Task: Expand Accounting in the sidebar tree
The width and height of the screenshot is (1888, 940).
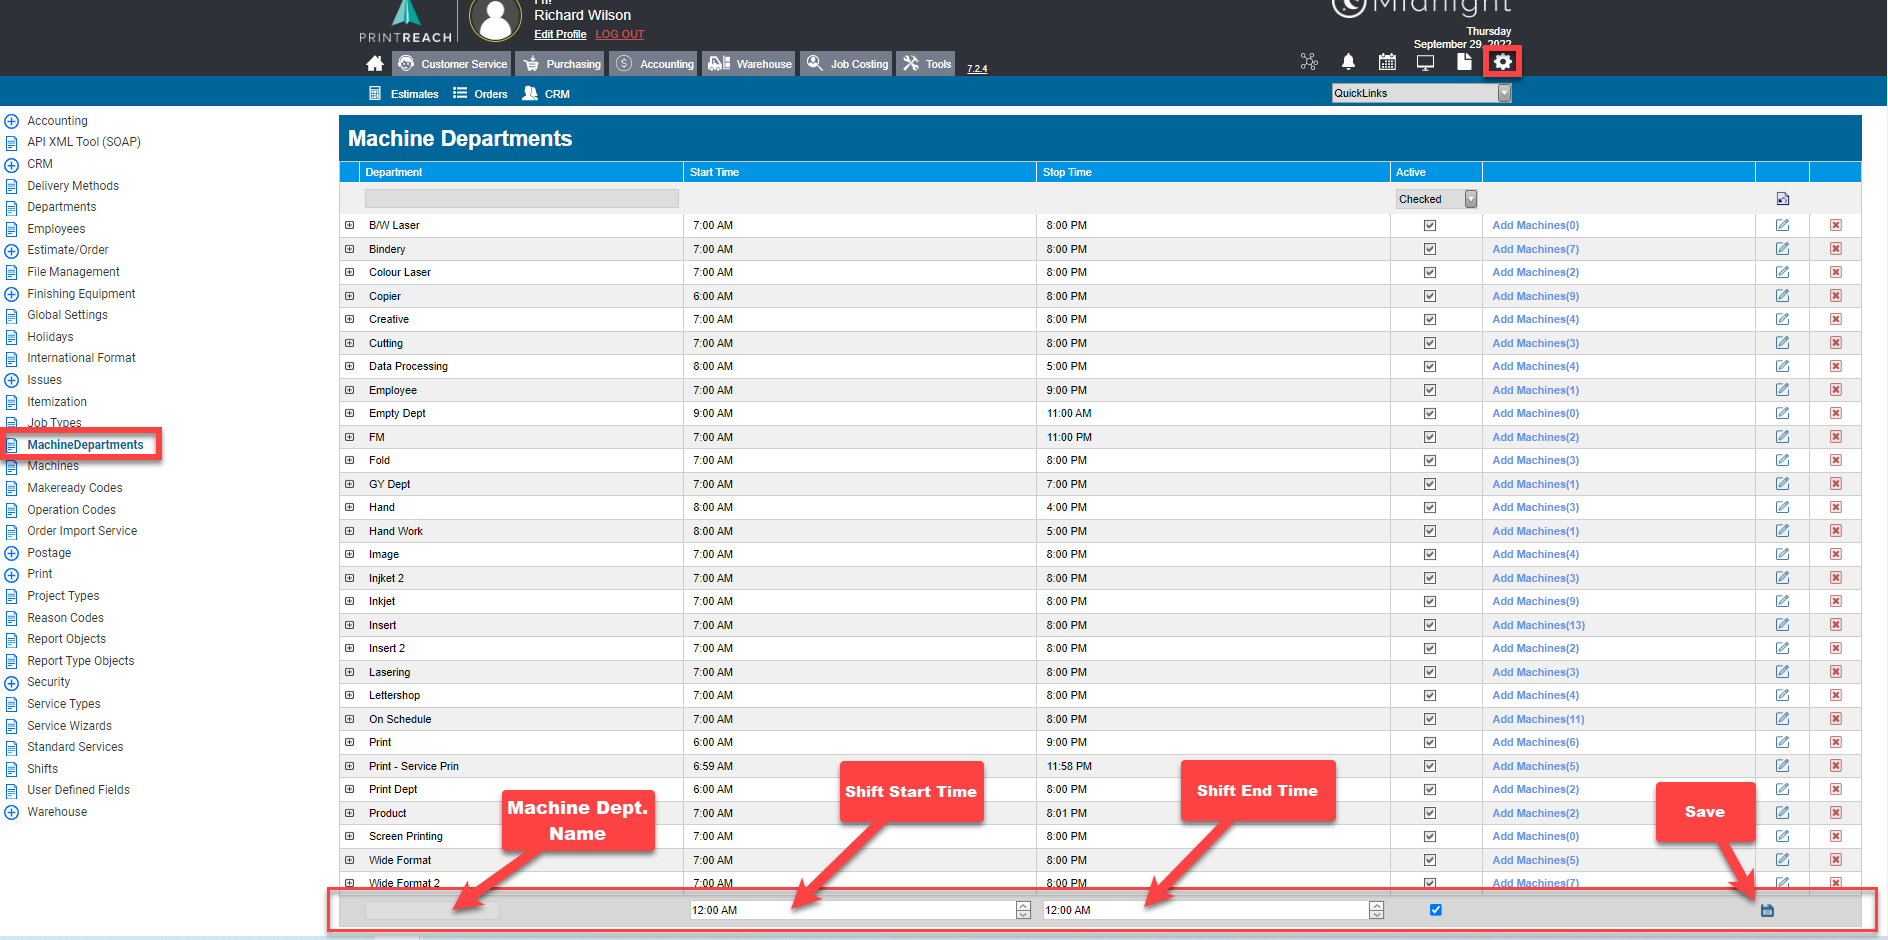Action: [12, 121]
